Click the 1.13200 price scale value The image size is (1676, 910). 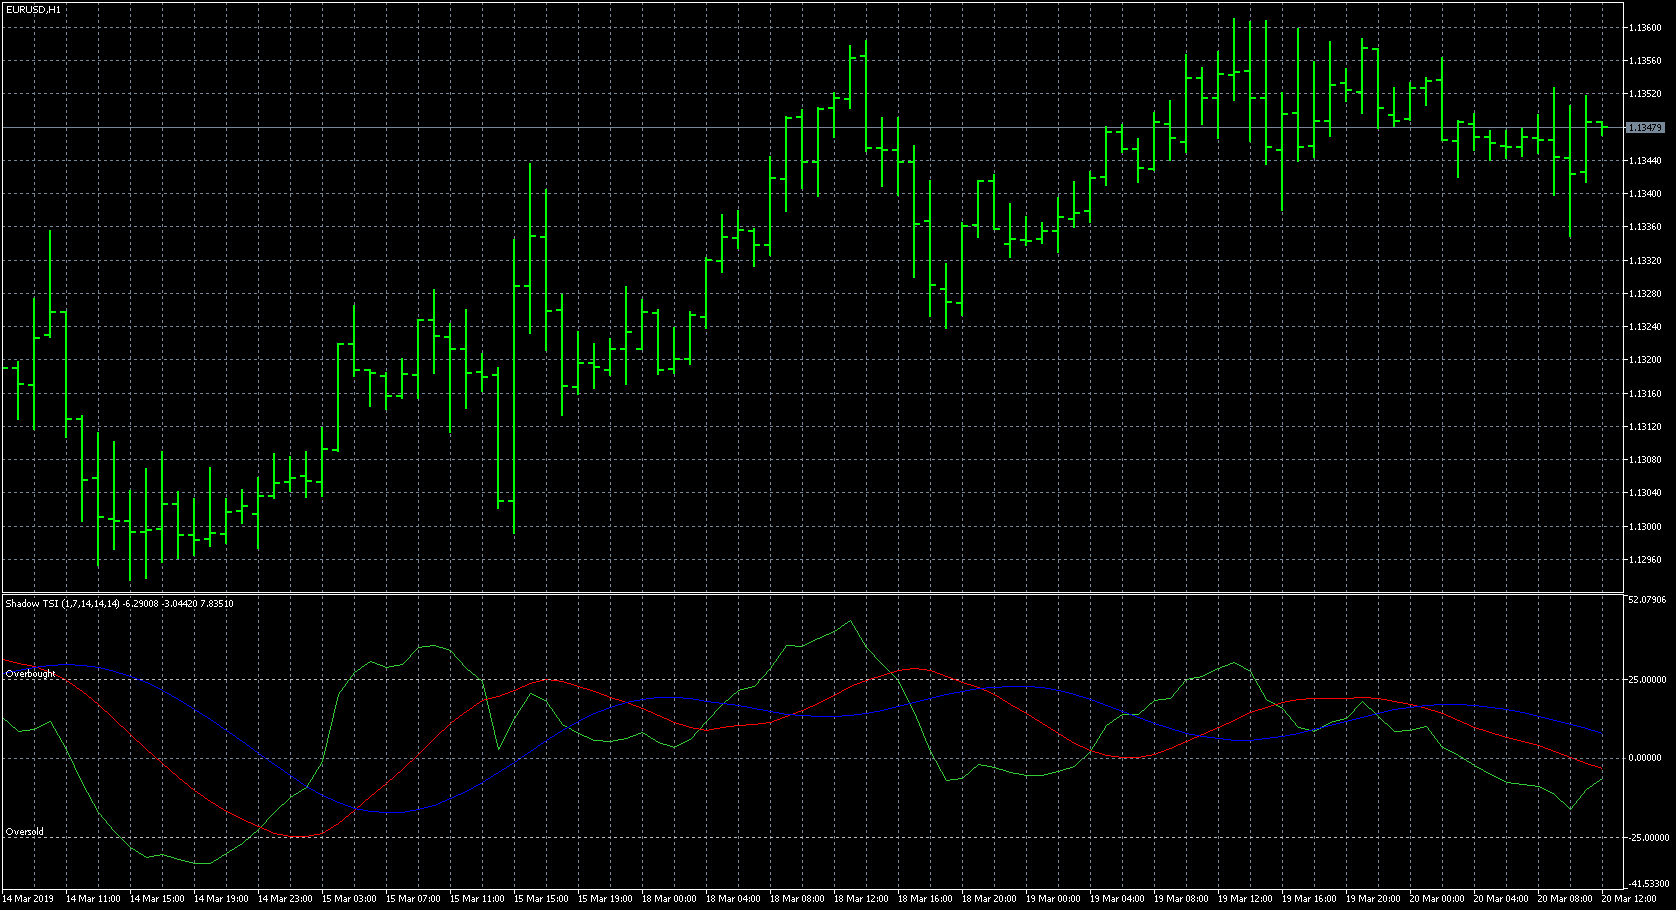point(1645,360)
